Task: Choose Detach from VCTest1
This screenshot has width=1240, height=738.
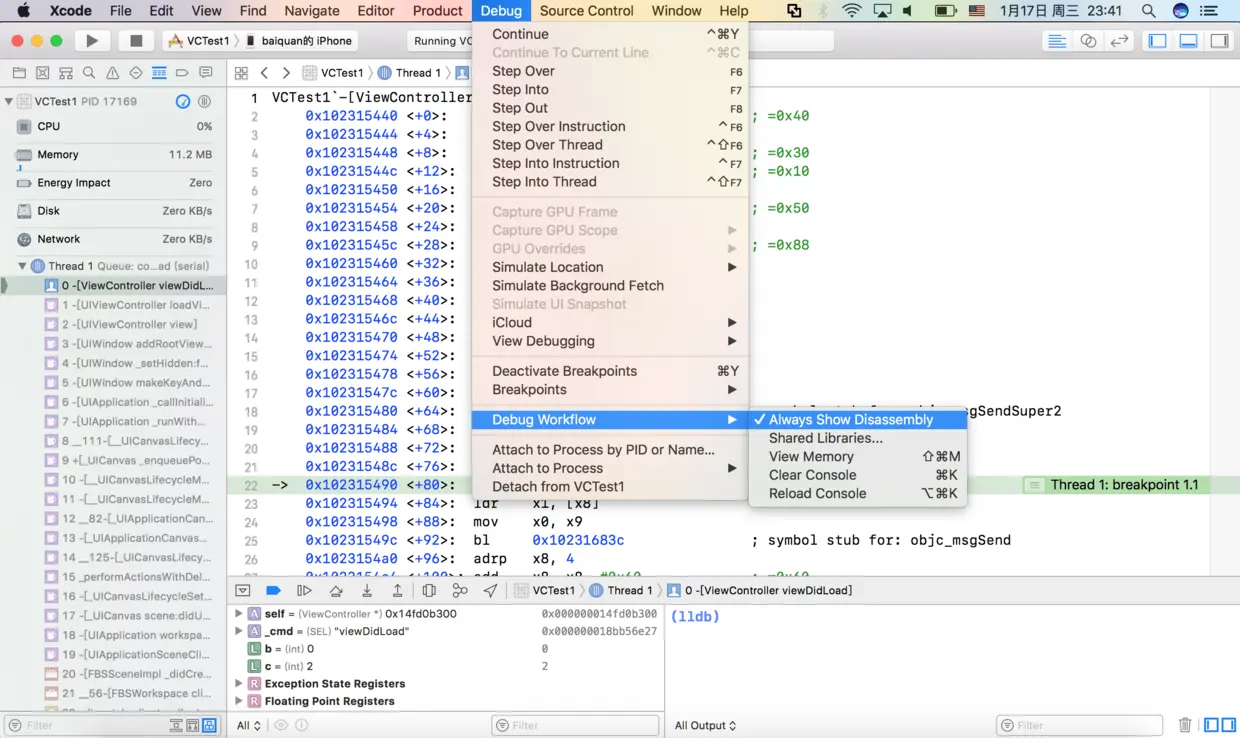Action: click(x=610, y=487)
